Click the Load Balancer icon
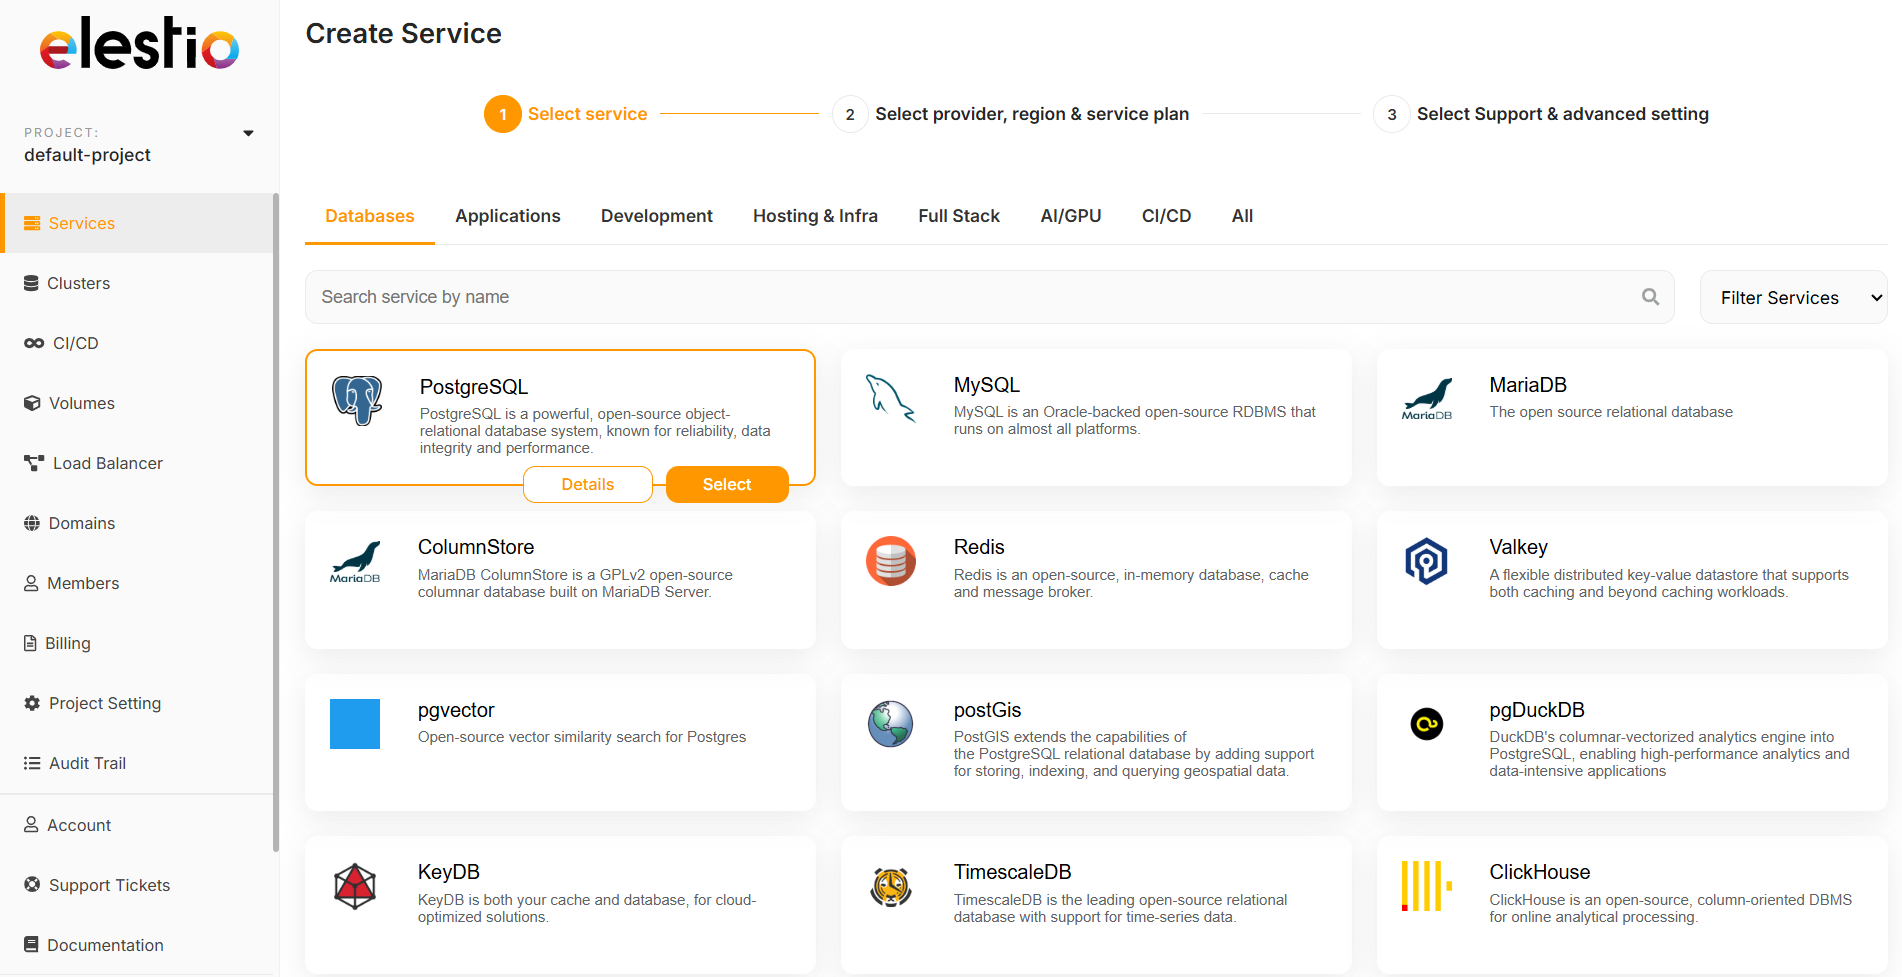 tap(34, 463)
